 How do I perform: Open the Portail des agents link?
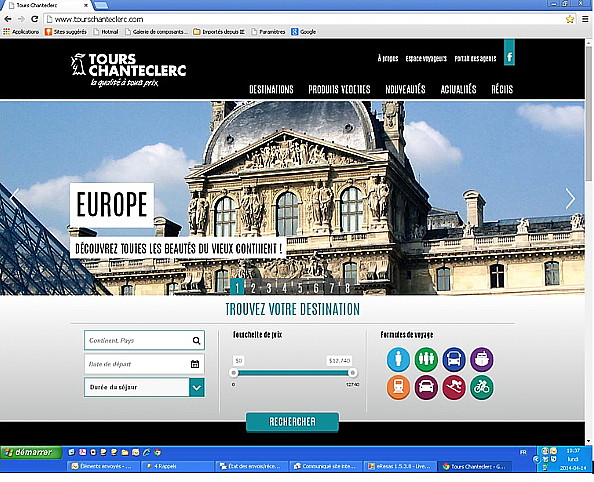(x=475, y=58)
